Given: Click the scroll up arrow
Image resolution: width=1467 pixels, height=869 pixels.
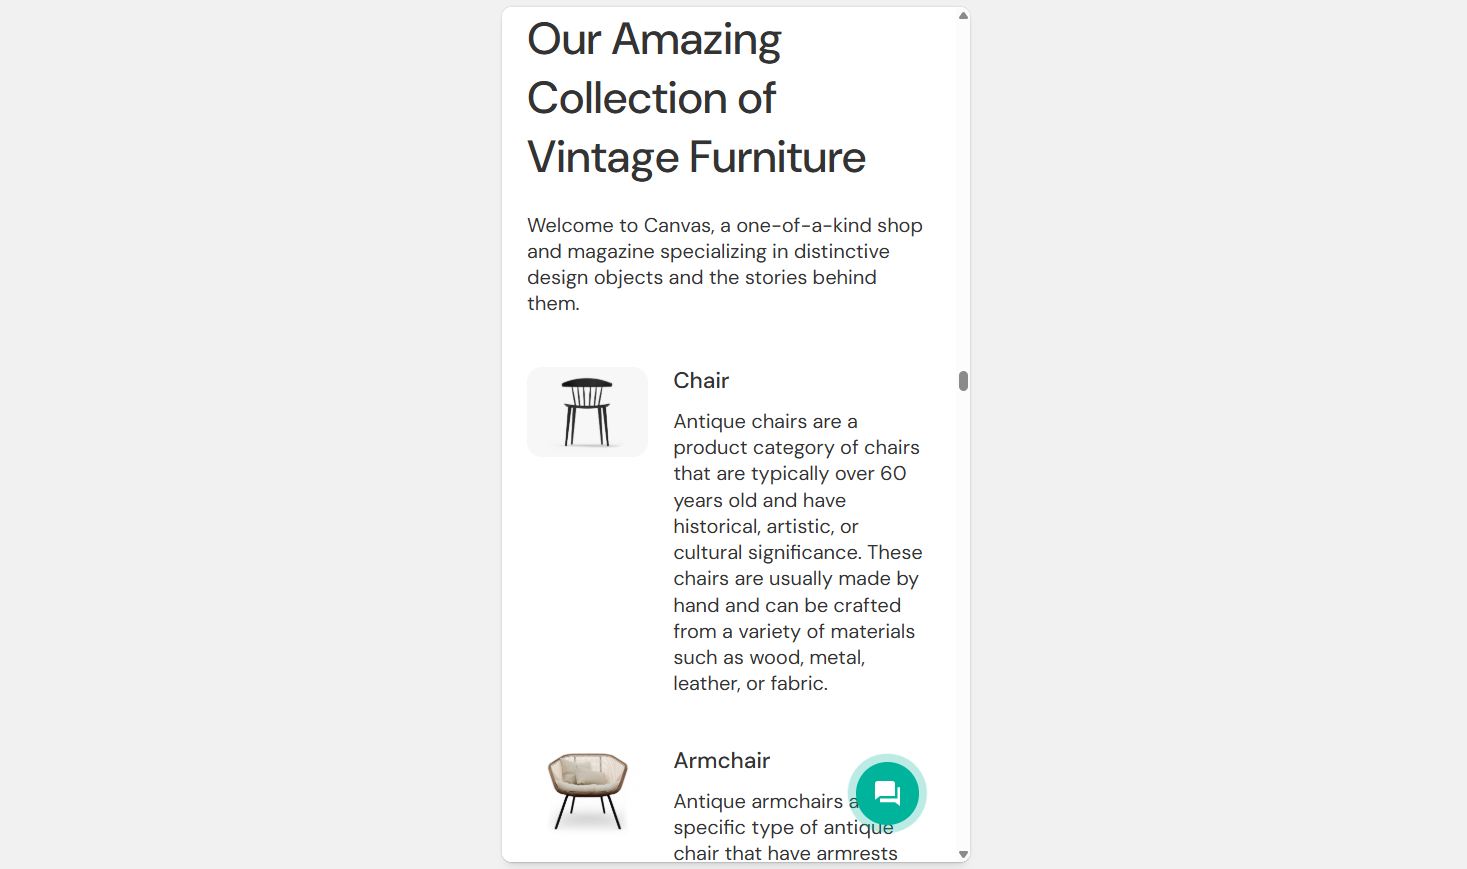Looking at the screenshot, I should pos(963,15).
